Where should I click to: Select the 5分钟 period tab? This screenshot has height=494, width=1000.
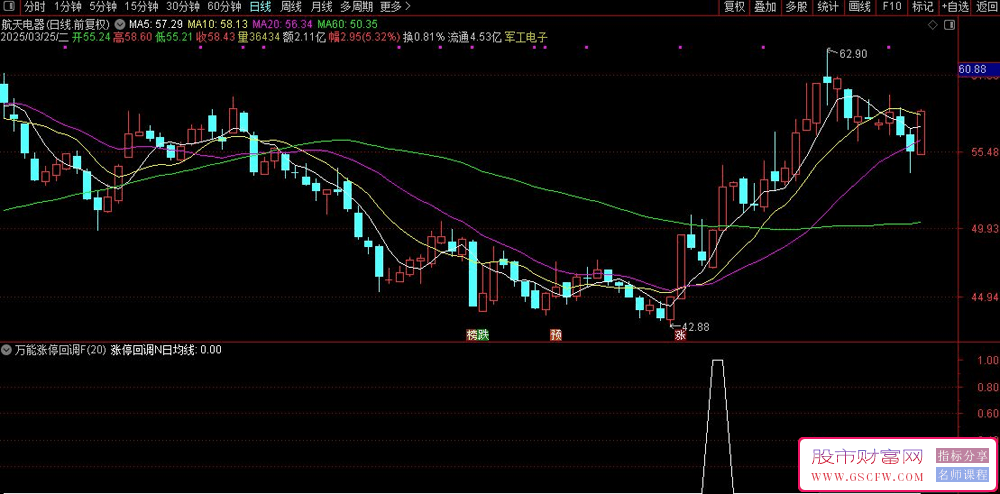click(103, 7)
